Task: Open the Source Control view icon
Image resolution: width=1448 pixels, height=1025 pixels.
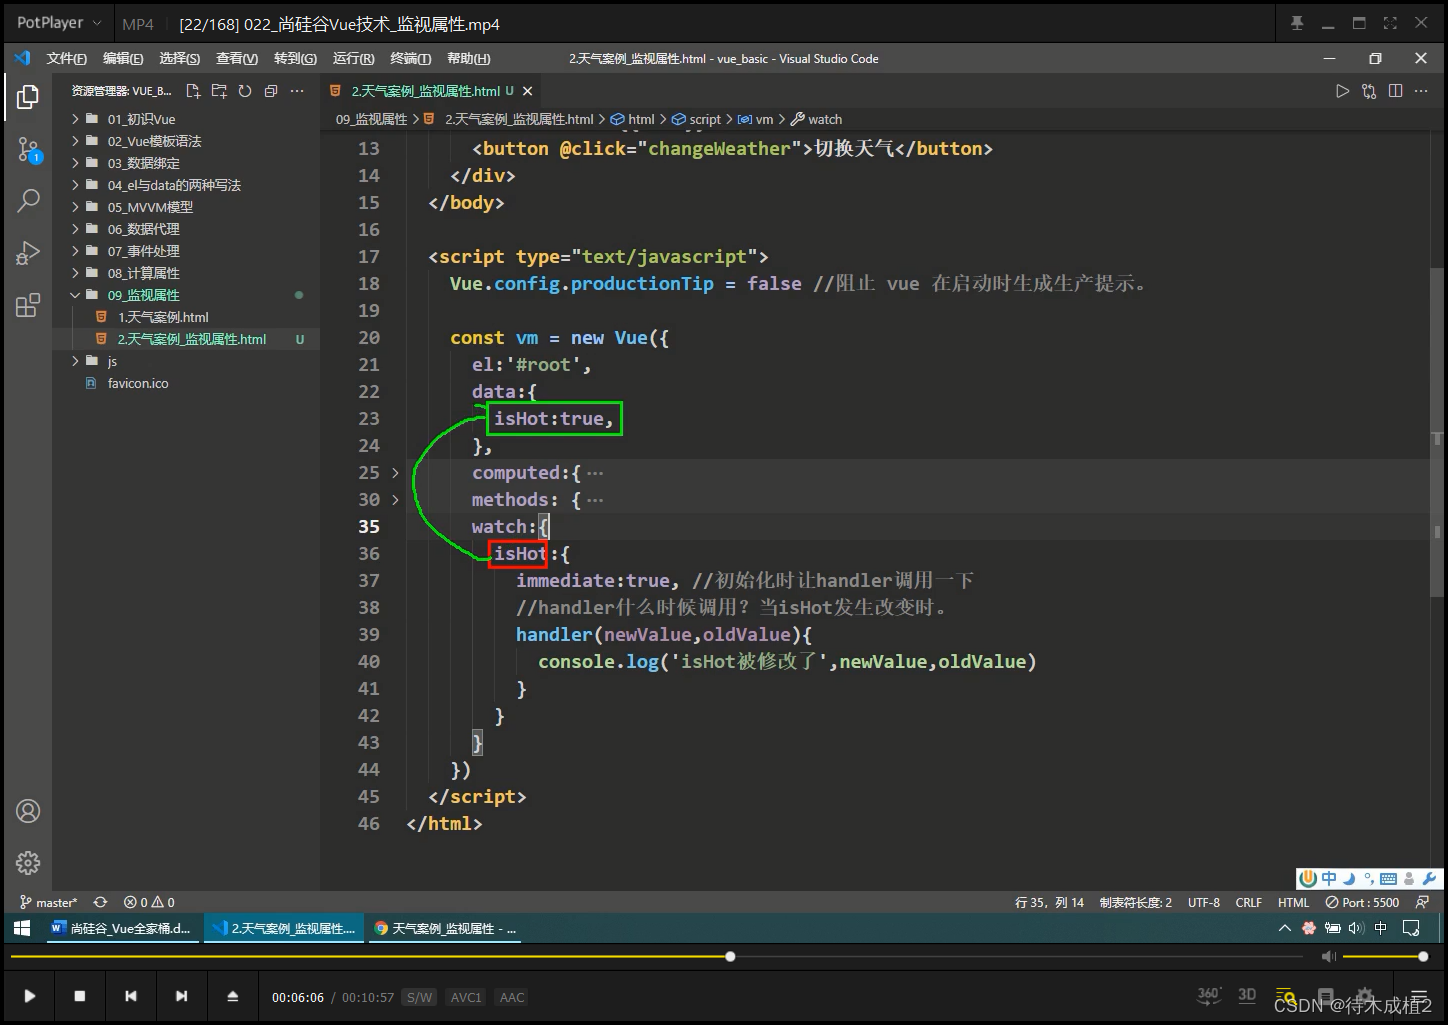Action: tap(28, 151)
